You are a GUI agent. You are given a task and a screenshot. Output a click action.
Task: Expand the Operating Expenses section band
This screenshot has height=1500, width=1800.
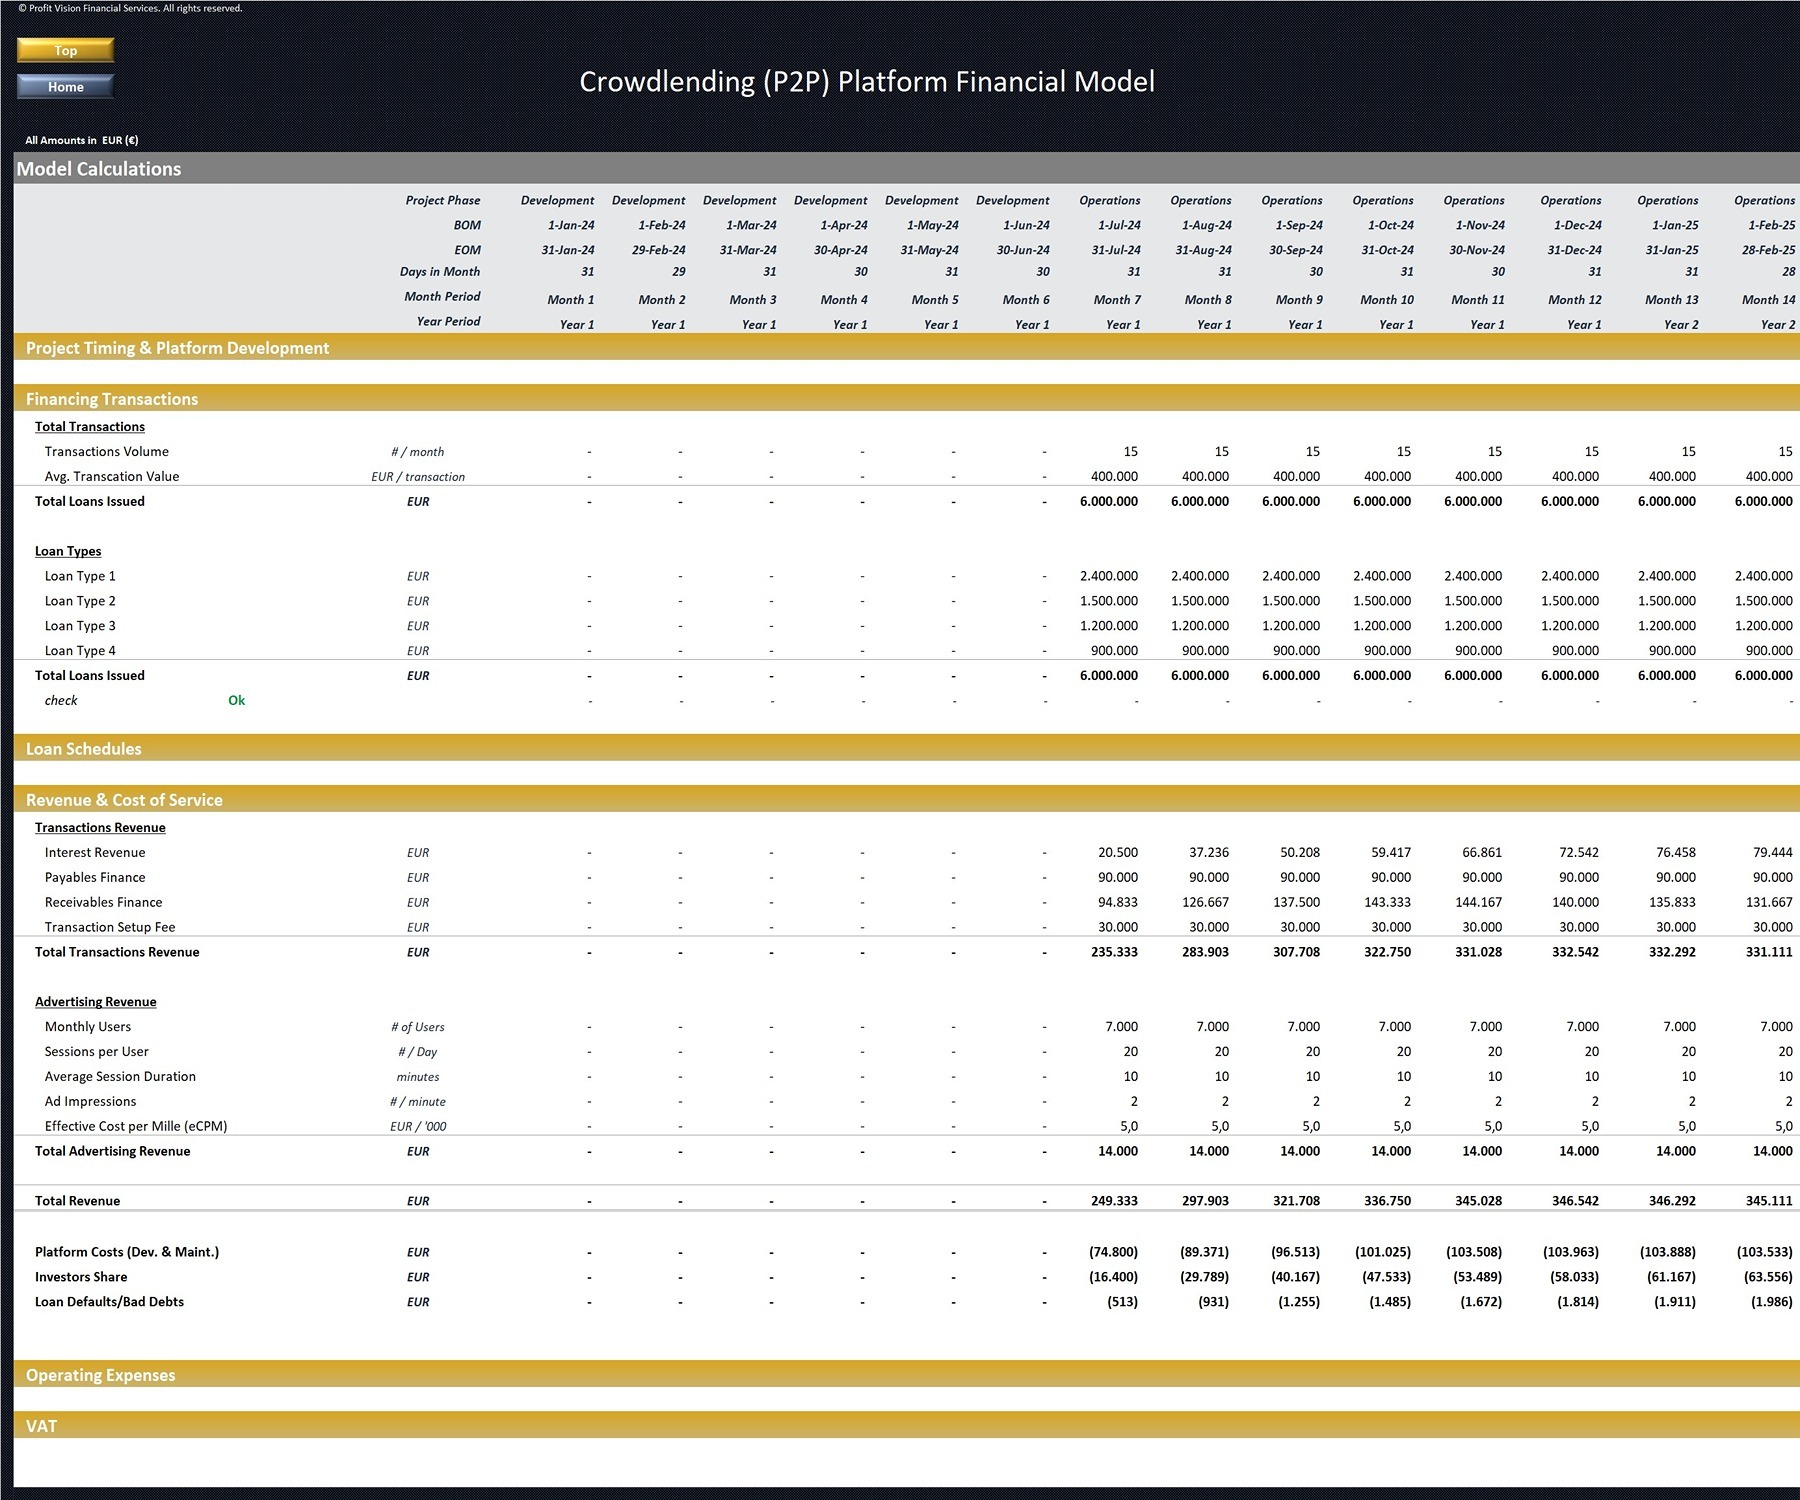pyautogui.click(x=906, y=1375)
